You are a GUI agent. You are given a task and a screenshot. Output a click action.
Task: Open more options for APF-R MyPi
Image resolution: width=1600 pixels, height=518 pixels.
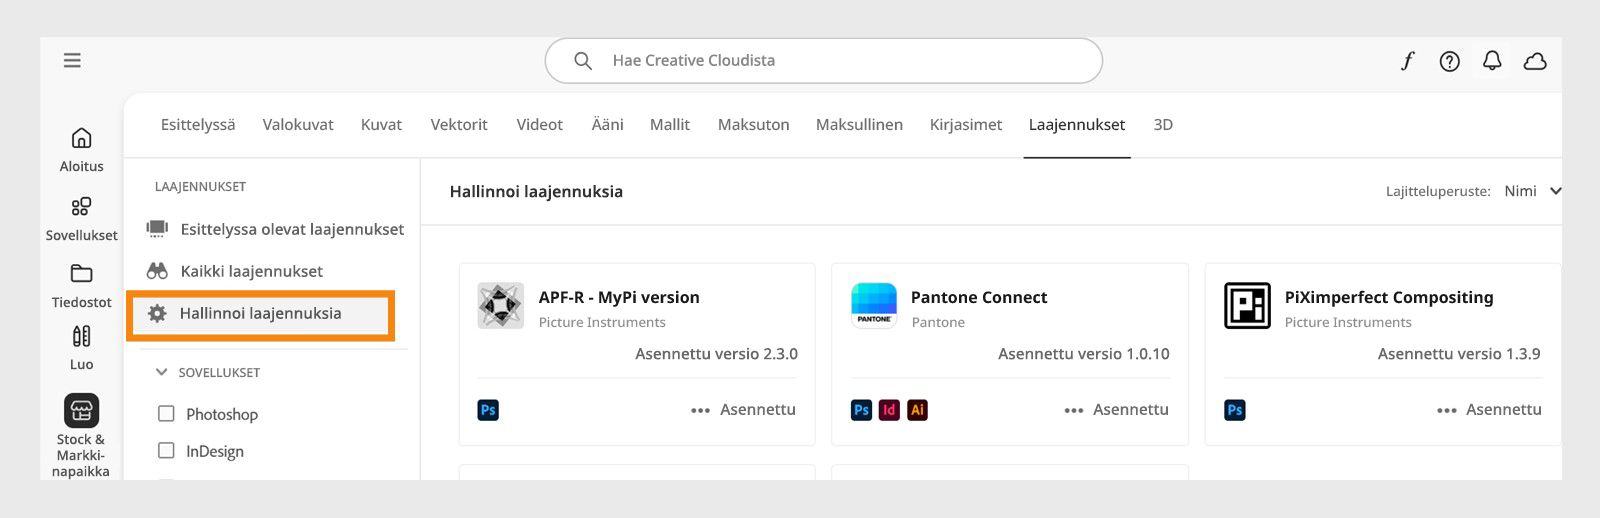(x=700, y=411)
